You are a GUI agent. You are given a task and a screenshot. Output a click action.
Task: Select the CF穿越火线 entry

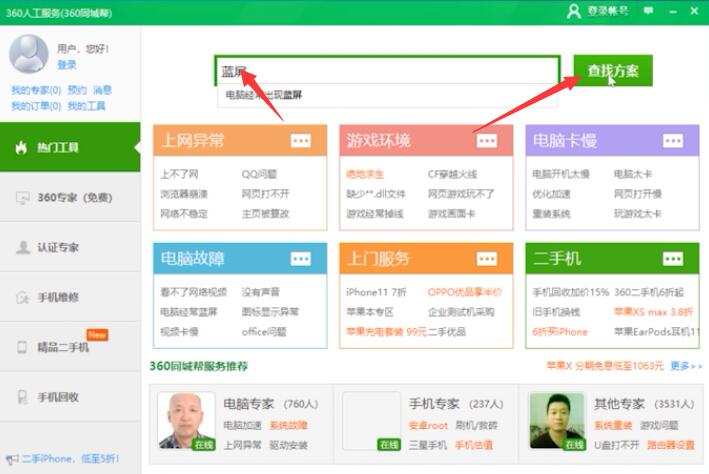coord(453,174)
